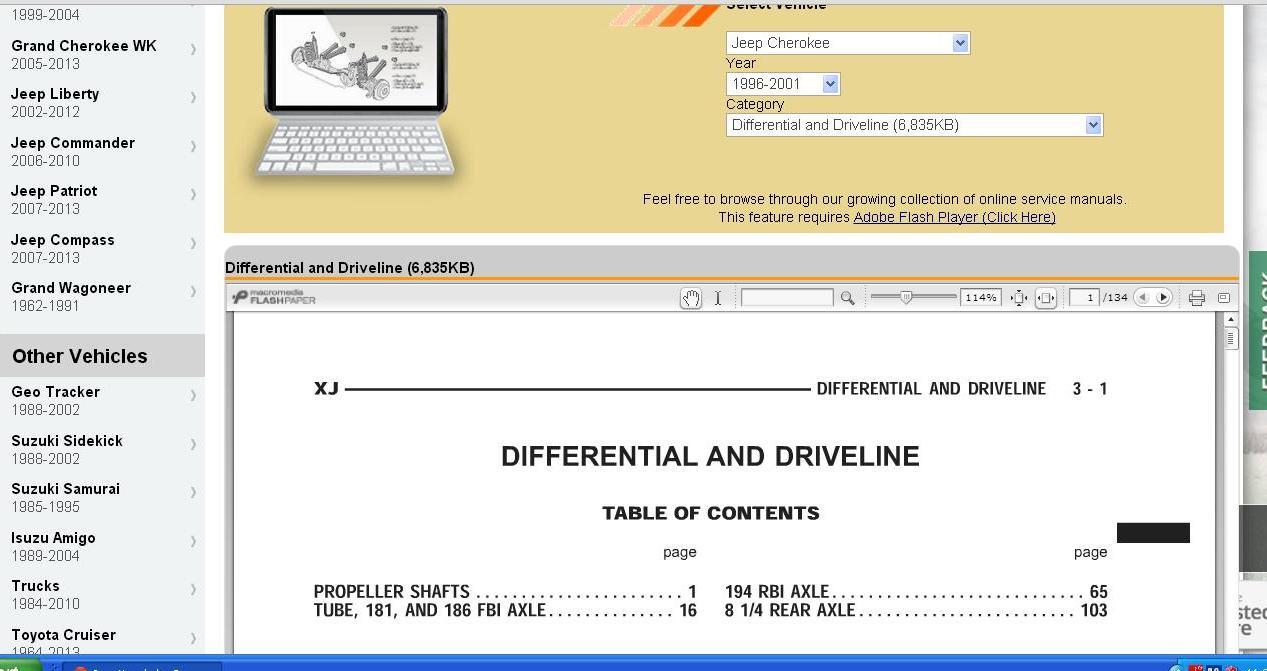Open Isuzu Amigo 1989-2004 link

point(102,547)
